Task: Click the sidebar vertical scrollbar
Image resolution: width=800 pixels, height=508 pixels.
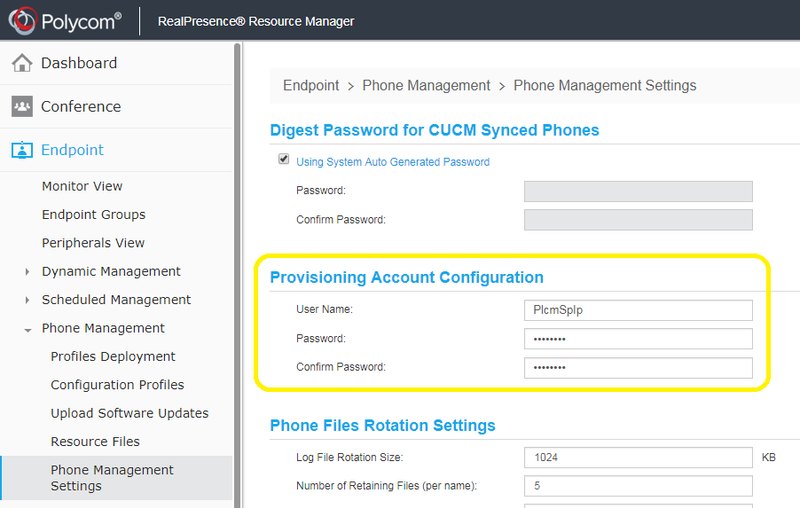Action: pos(237,275)
